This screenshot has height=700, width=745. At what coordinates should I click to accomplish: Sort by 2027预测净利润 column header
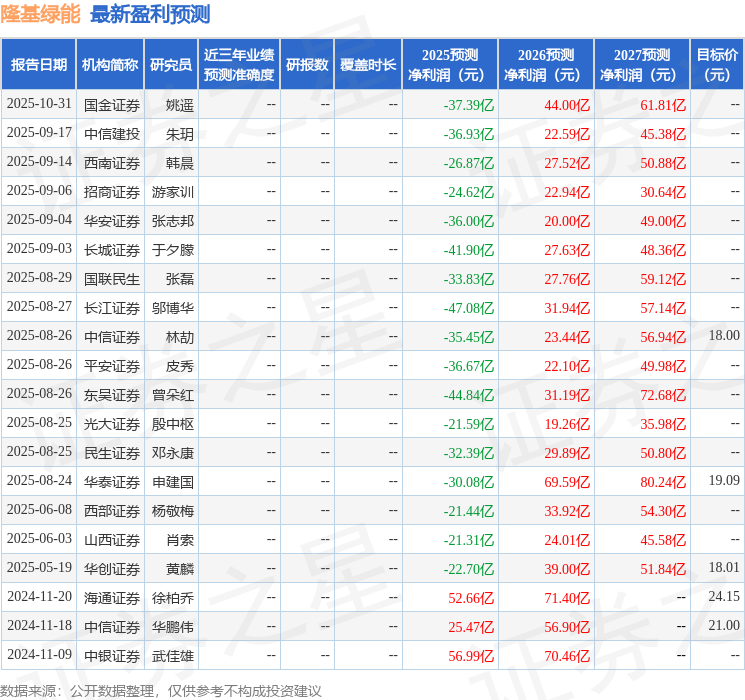641,64
